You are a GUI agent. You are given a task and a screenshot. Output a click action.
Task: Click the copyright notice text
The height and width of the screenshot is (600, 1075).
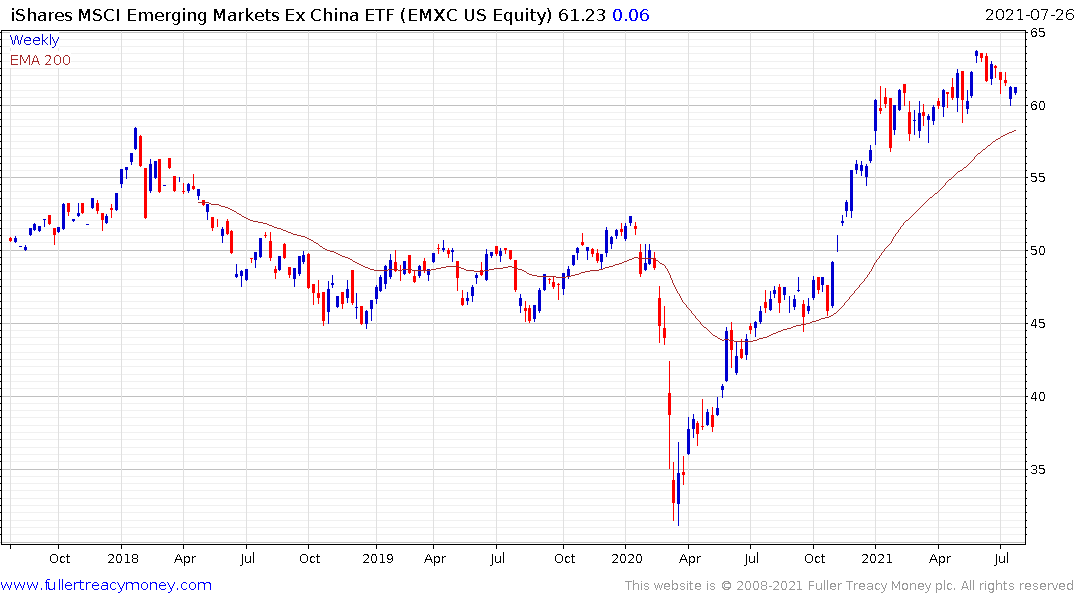[x=849, y=586]
